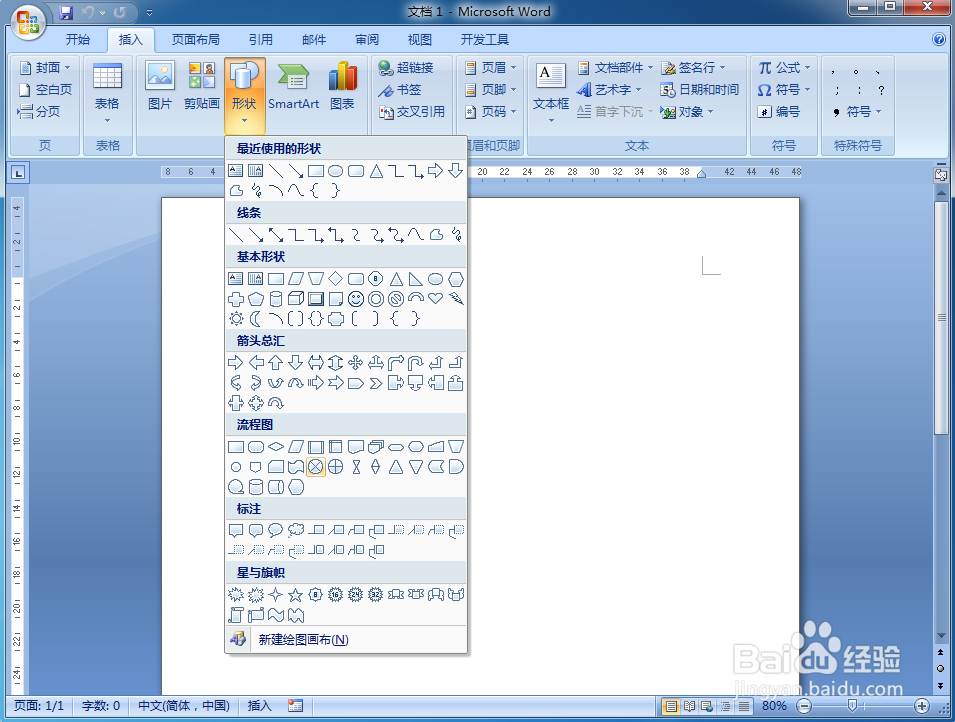
Task: Collapse the Shapes dropdown button
Action: tap(244, 96)
